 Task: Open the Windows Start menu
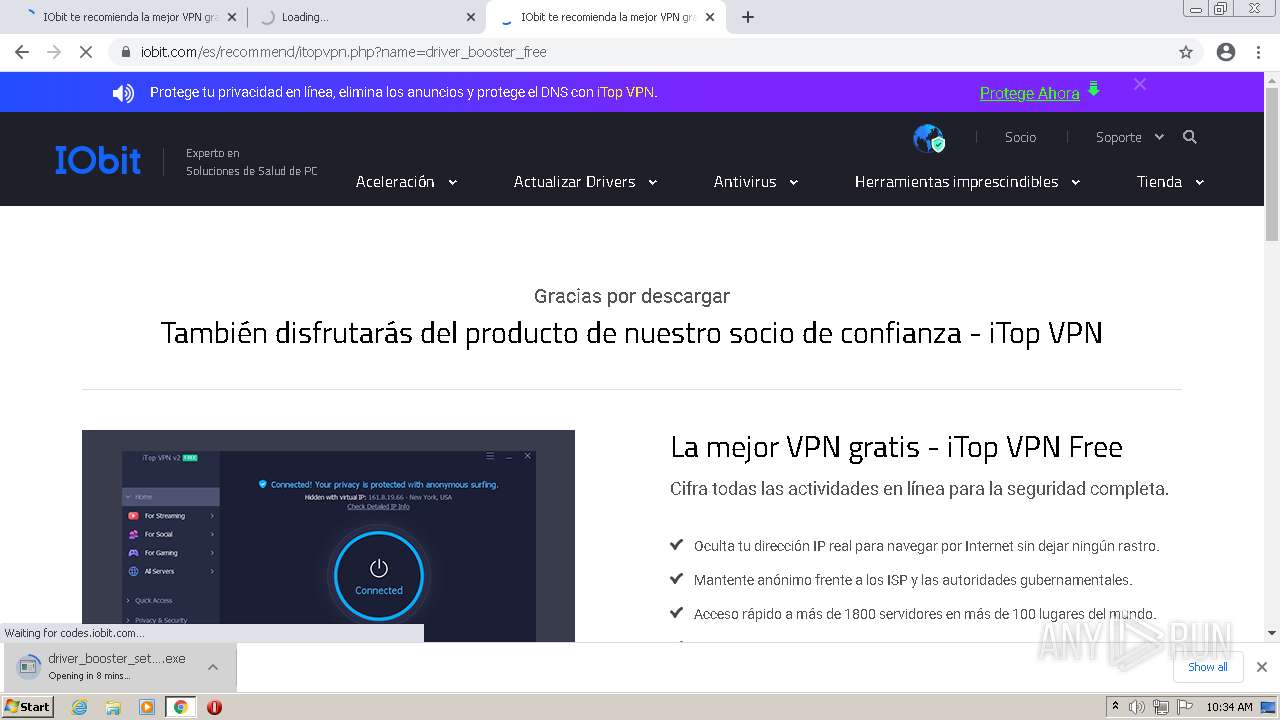point(28,706)
